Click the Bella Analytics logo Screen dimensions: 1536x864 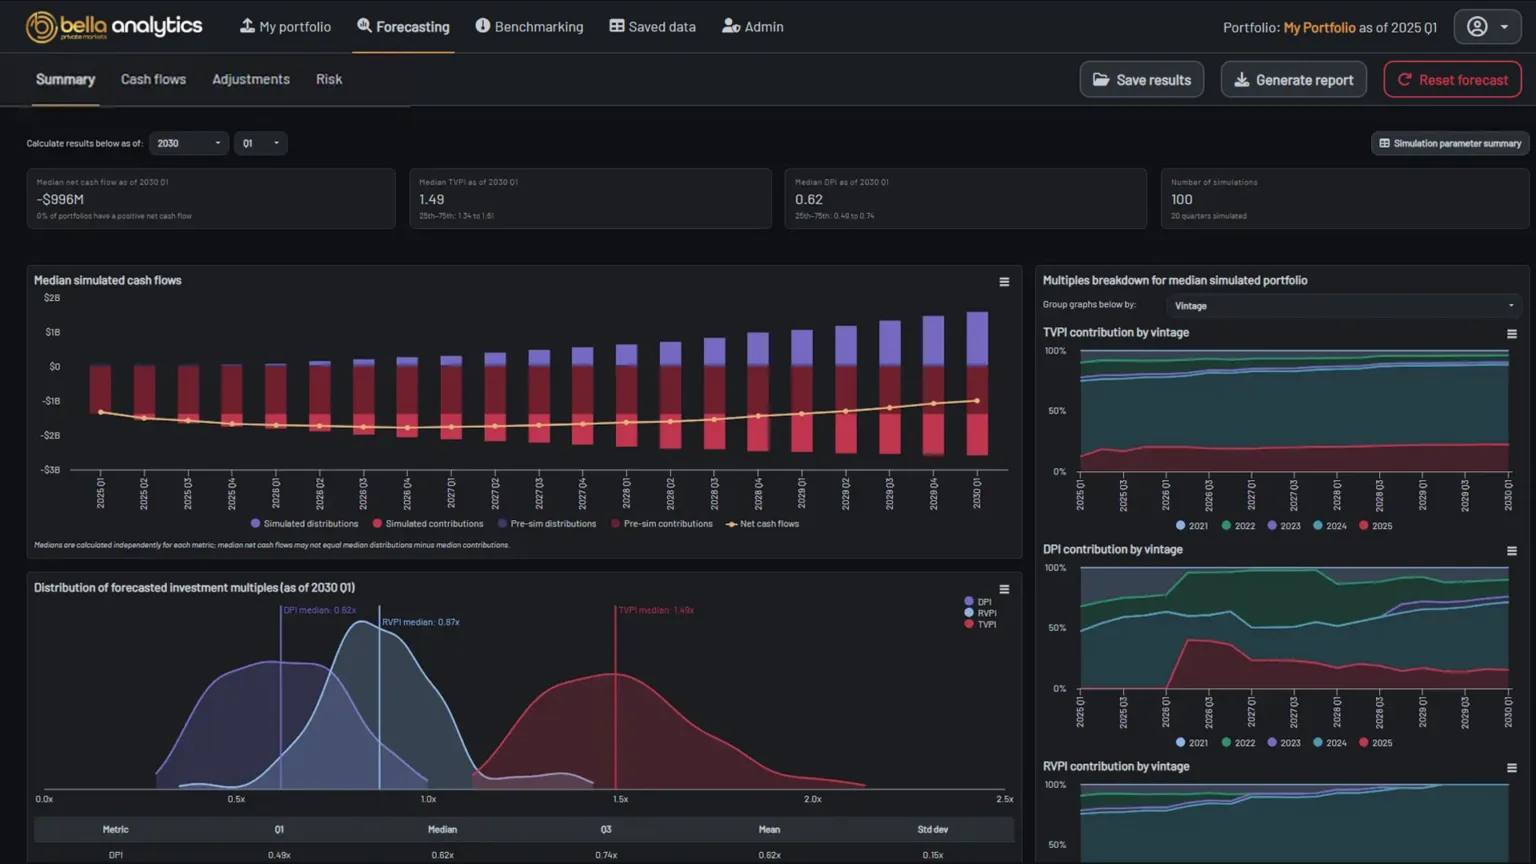[114, 27]
